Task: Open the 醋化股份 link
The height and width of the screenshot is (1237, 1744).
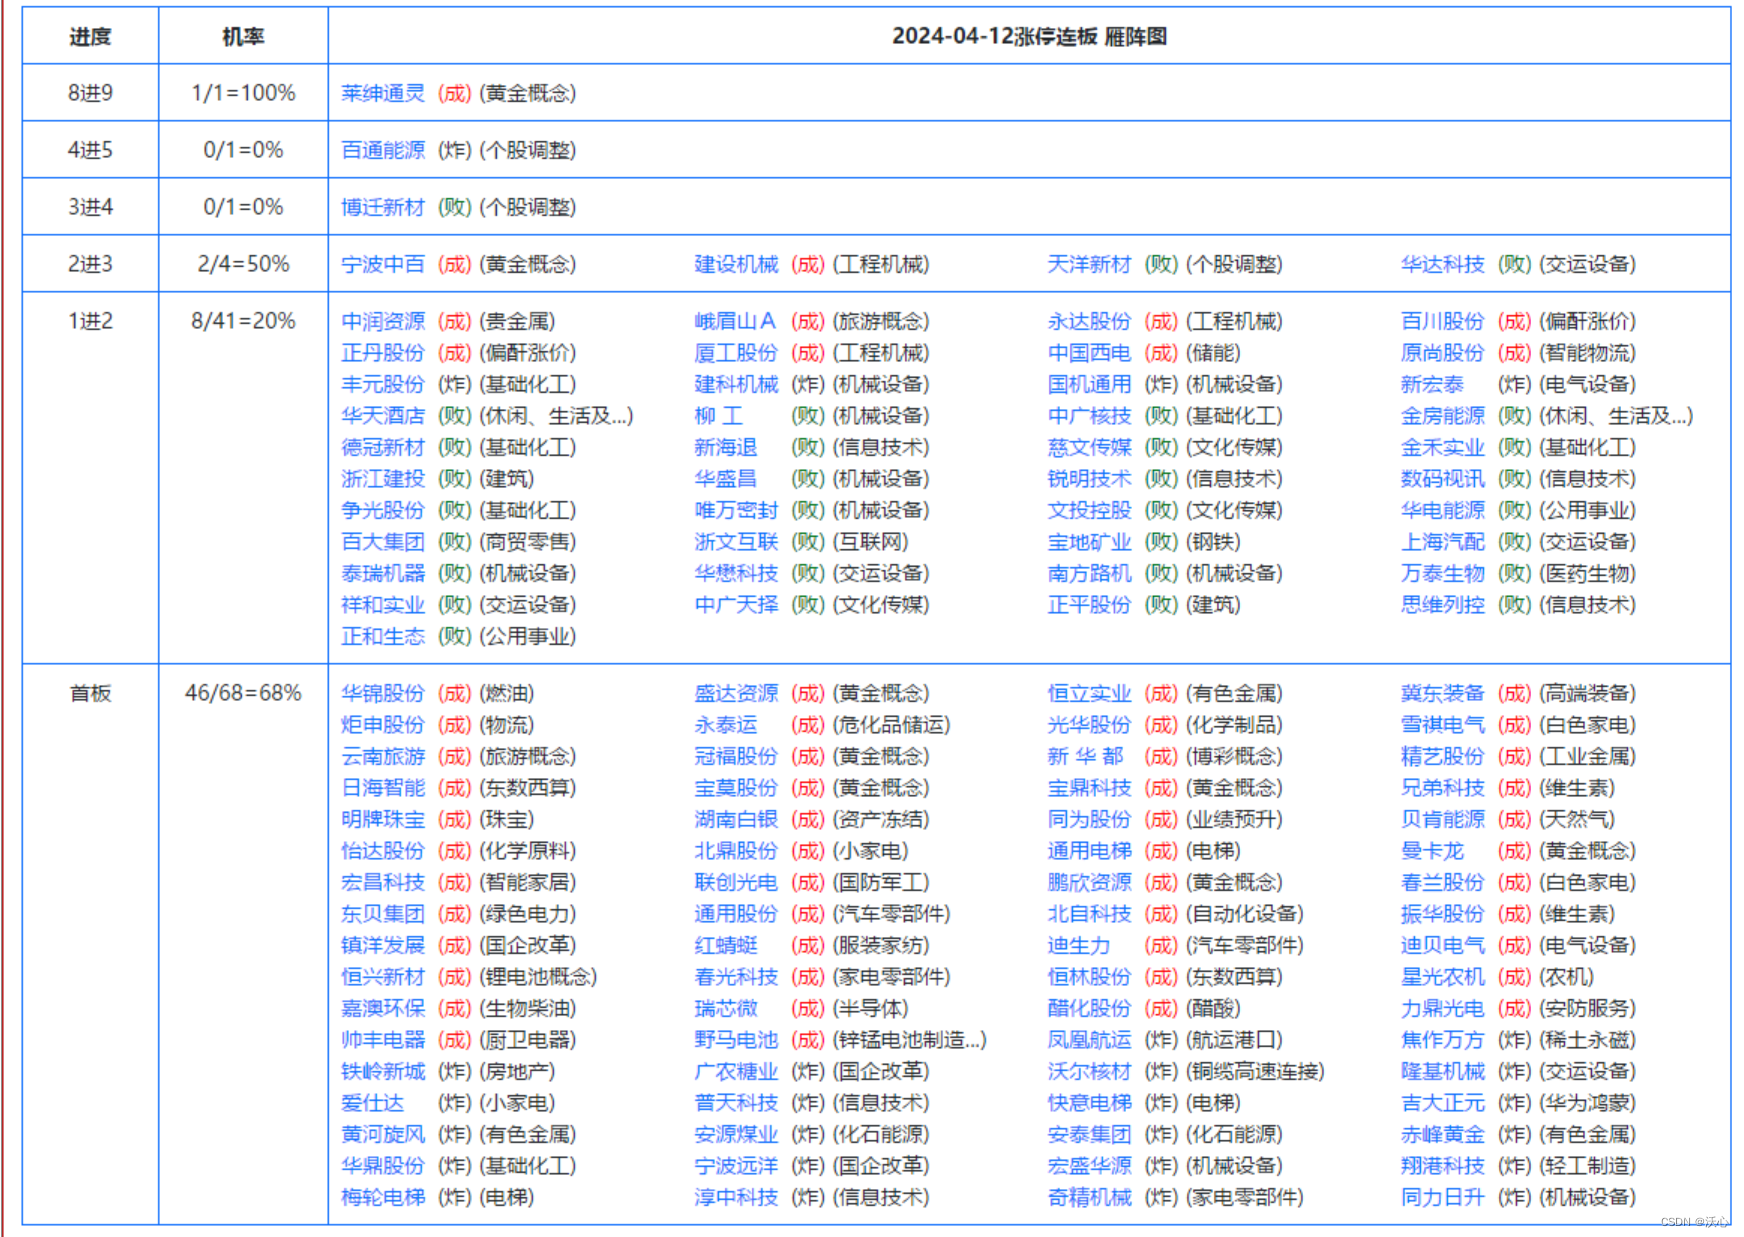Action: pos(1089,1008)
